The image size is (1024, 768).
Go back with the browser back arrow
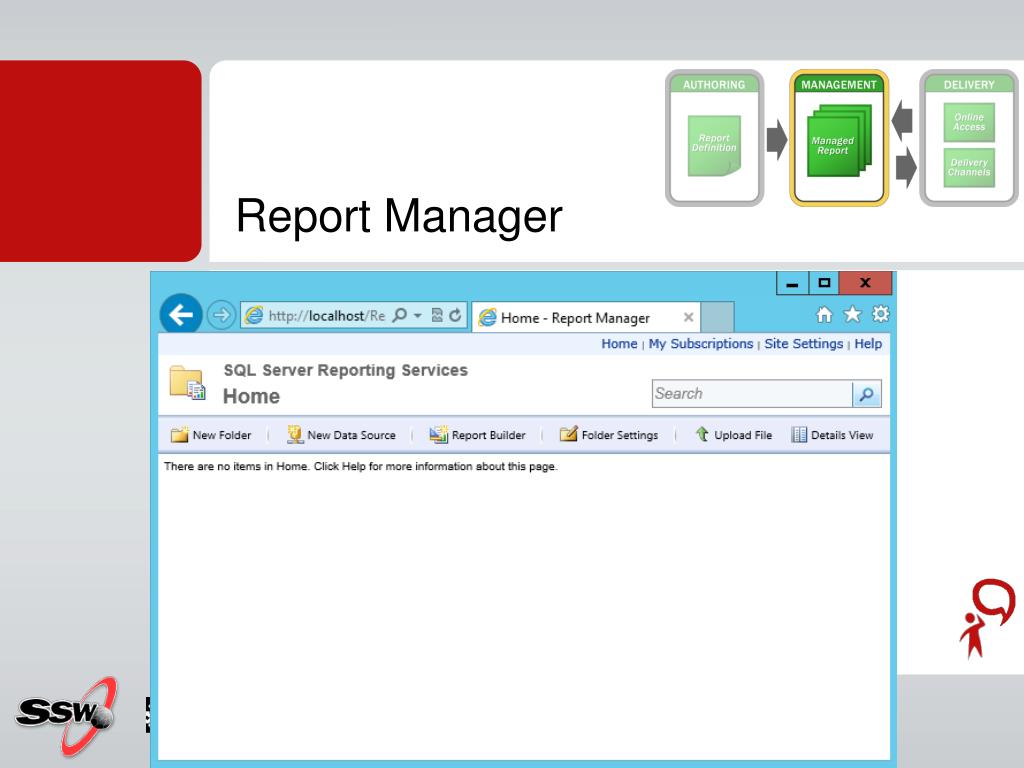point(181,315)
